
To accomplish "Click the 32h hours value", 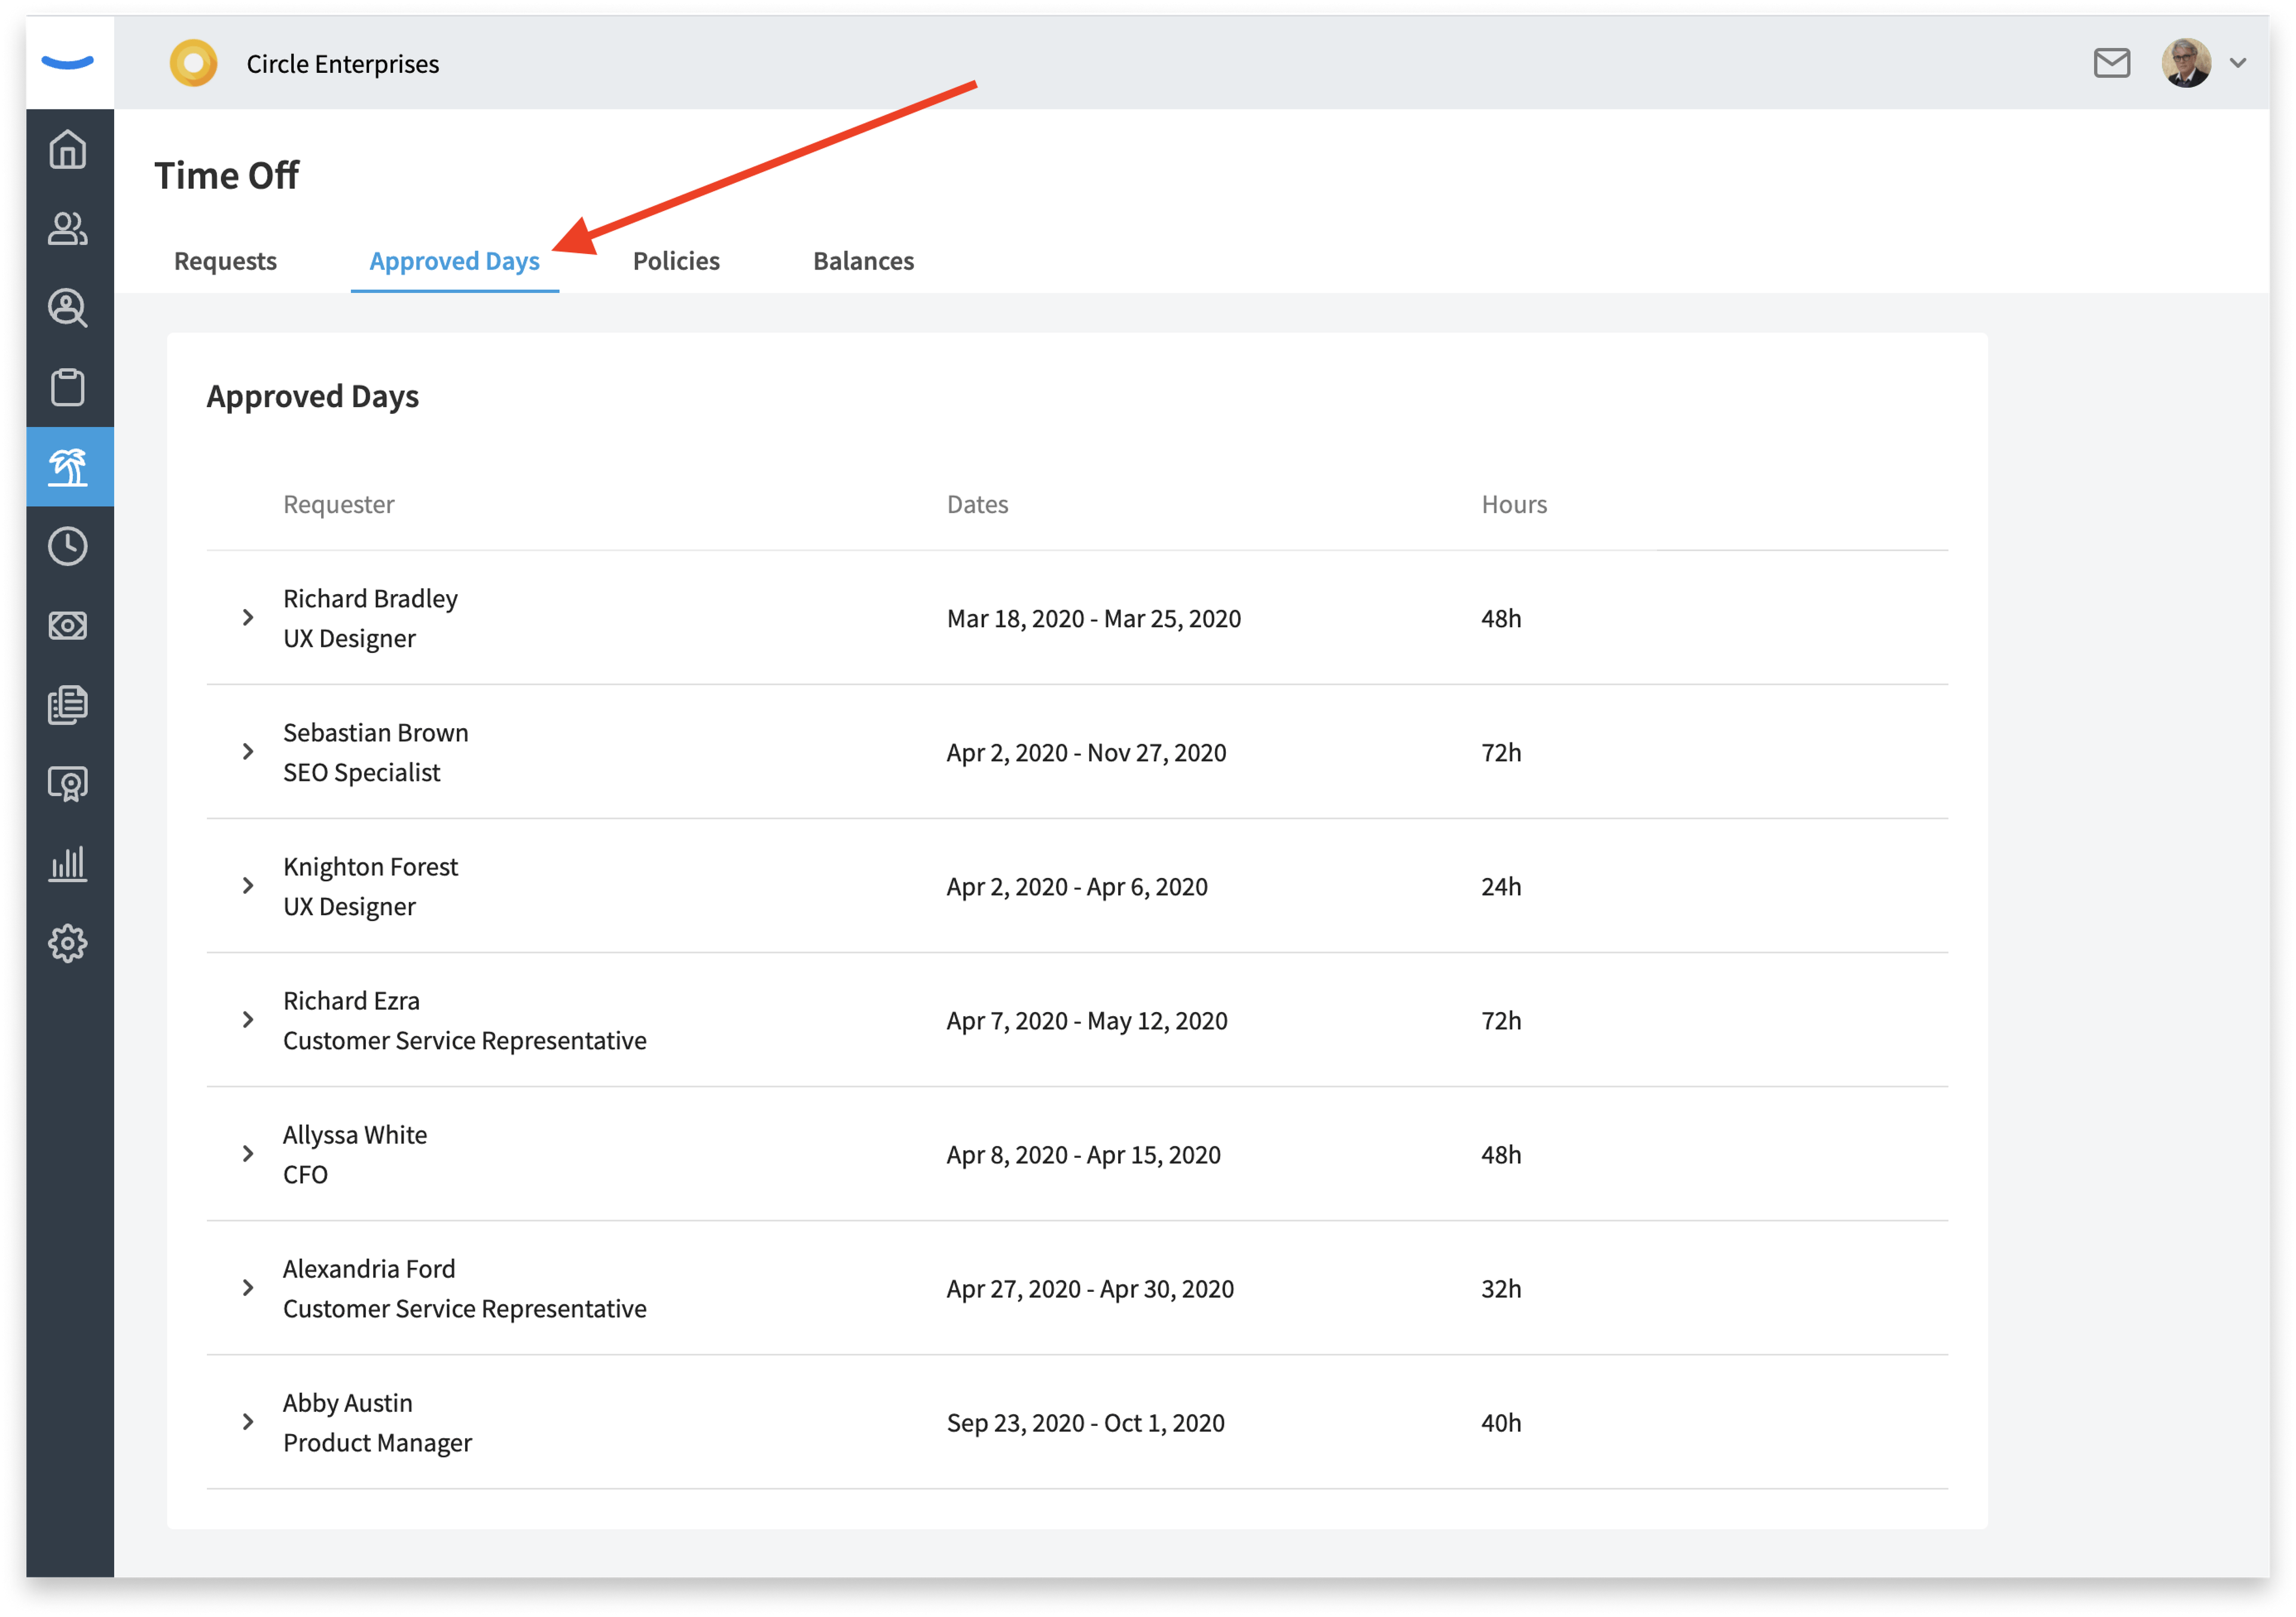I will pyautogui.click(x=1501, y=1288).
